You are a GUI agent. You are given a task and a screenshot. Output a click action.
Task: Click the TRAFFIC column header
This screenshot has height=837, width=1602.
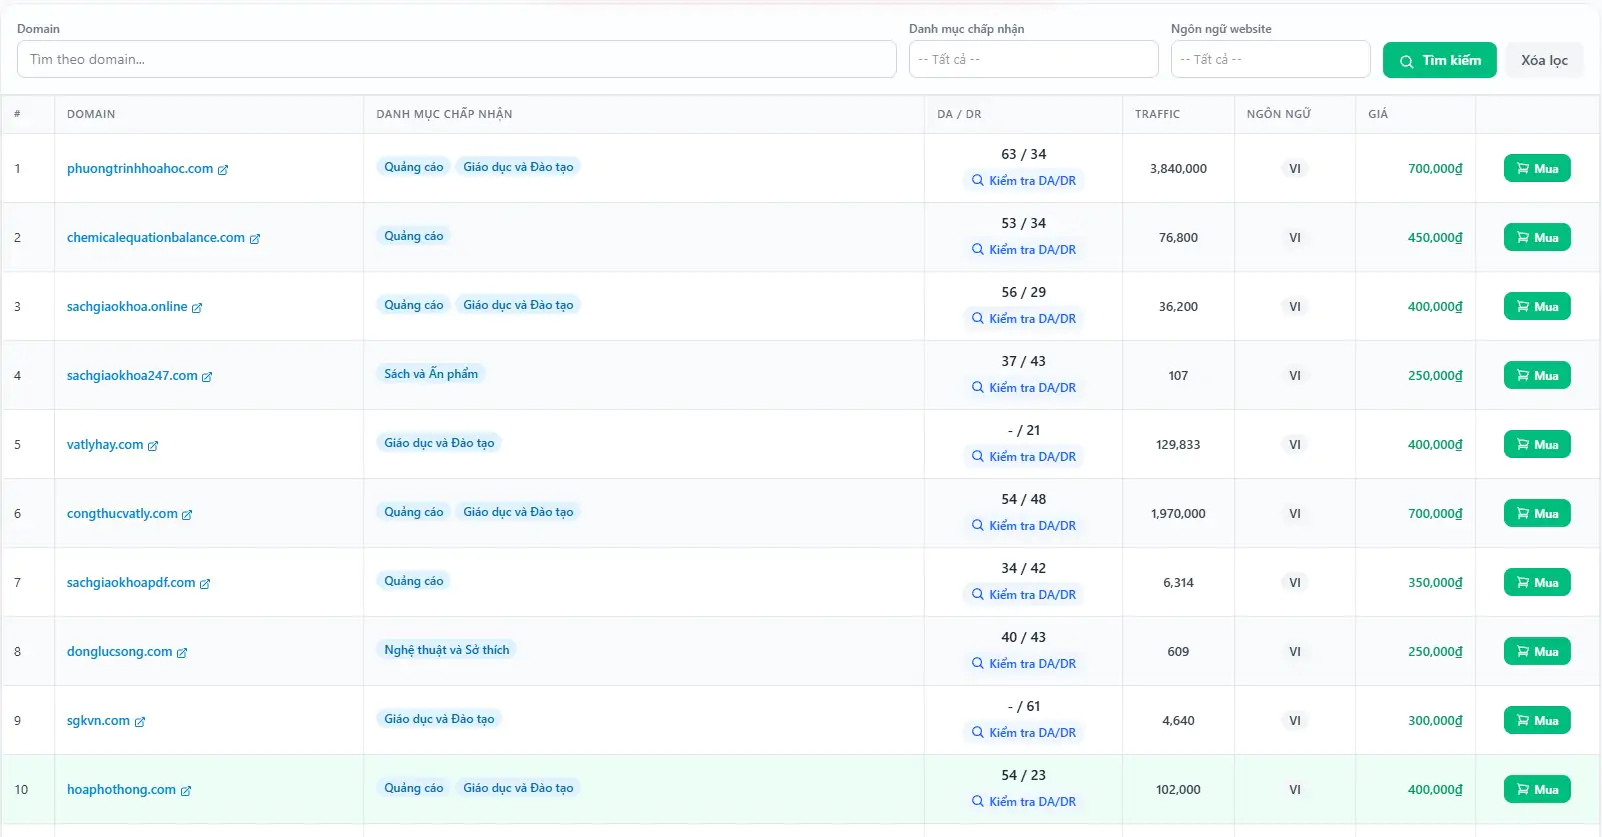[1157, 114]
